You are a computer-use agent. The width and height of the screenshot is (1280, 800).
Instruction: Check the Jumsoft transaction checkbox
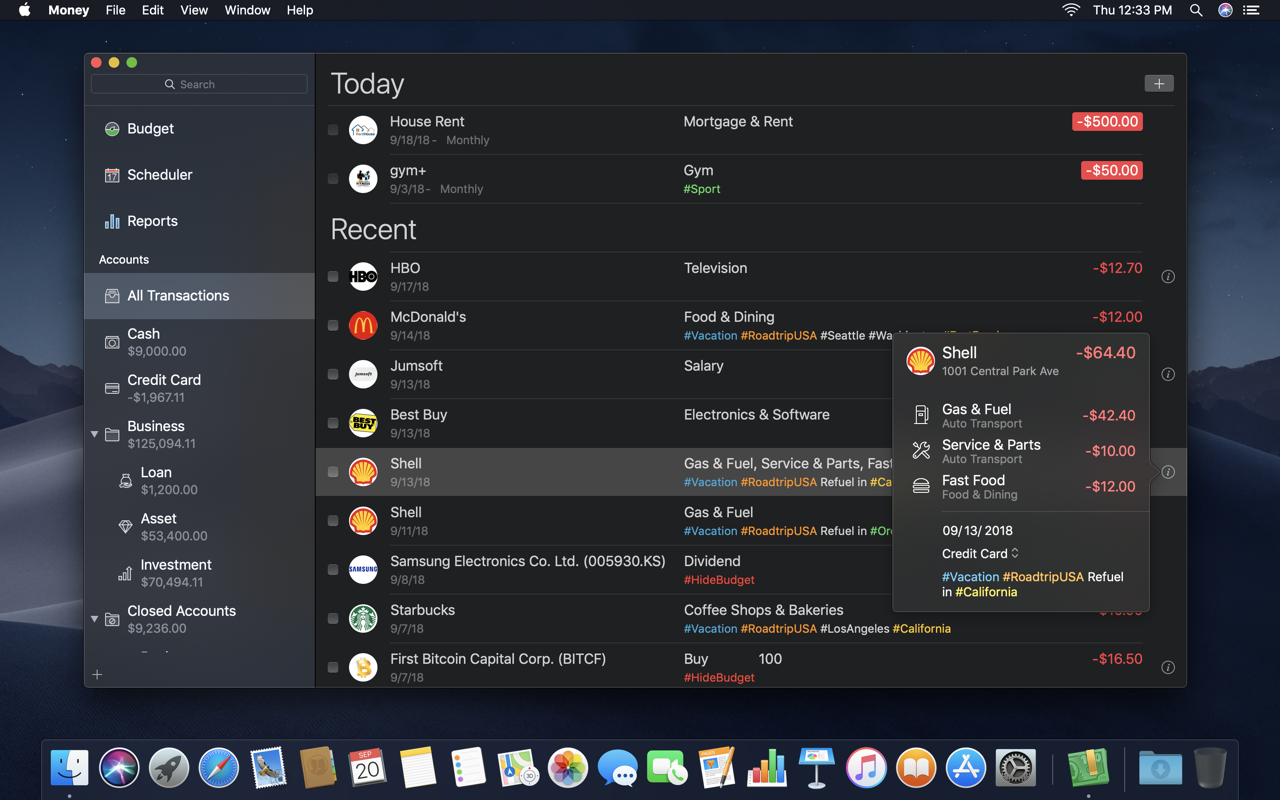tap(333, 374)
